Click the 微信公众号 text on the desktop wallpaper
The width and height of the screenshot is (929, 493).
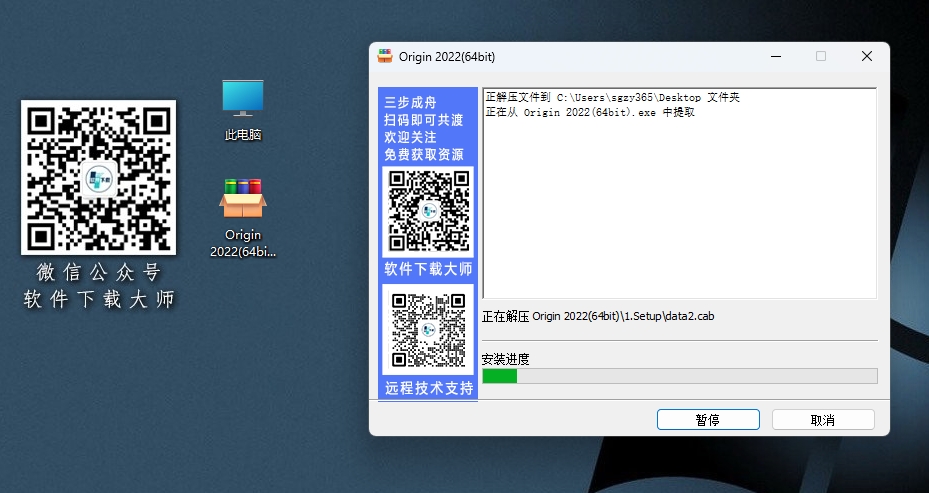click(x=98, y=273)
